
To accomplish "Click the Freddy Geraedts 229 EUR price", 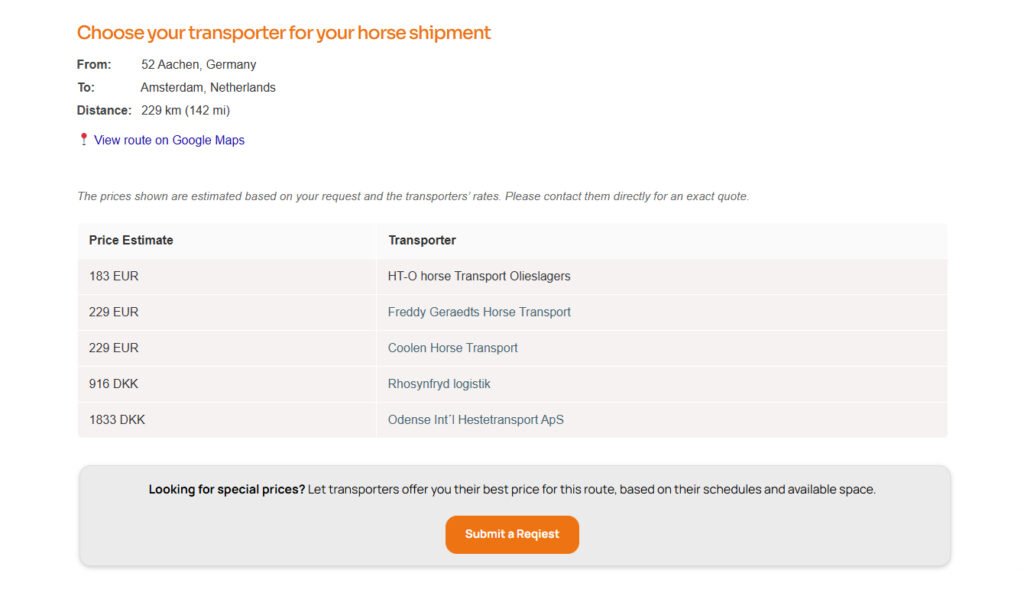I will click(x=114, y=312).
